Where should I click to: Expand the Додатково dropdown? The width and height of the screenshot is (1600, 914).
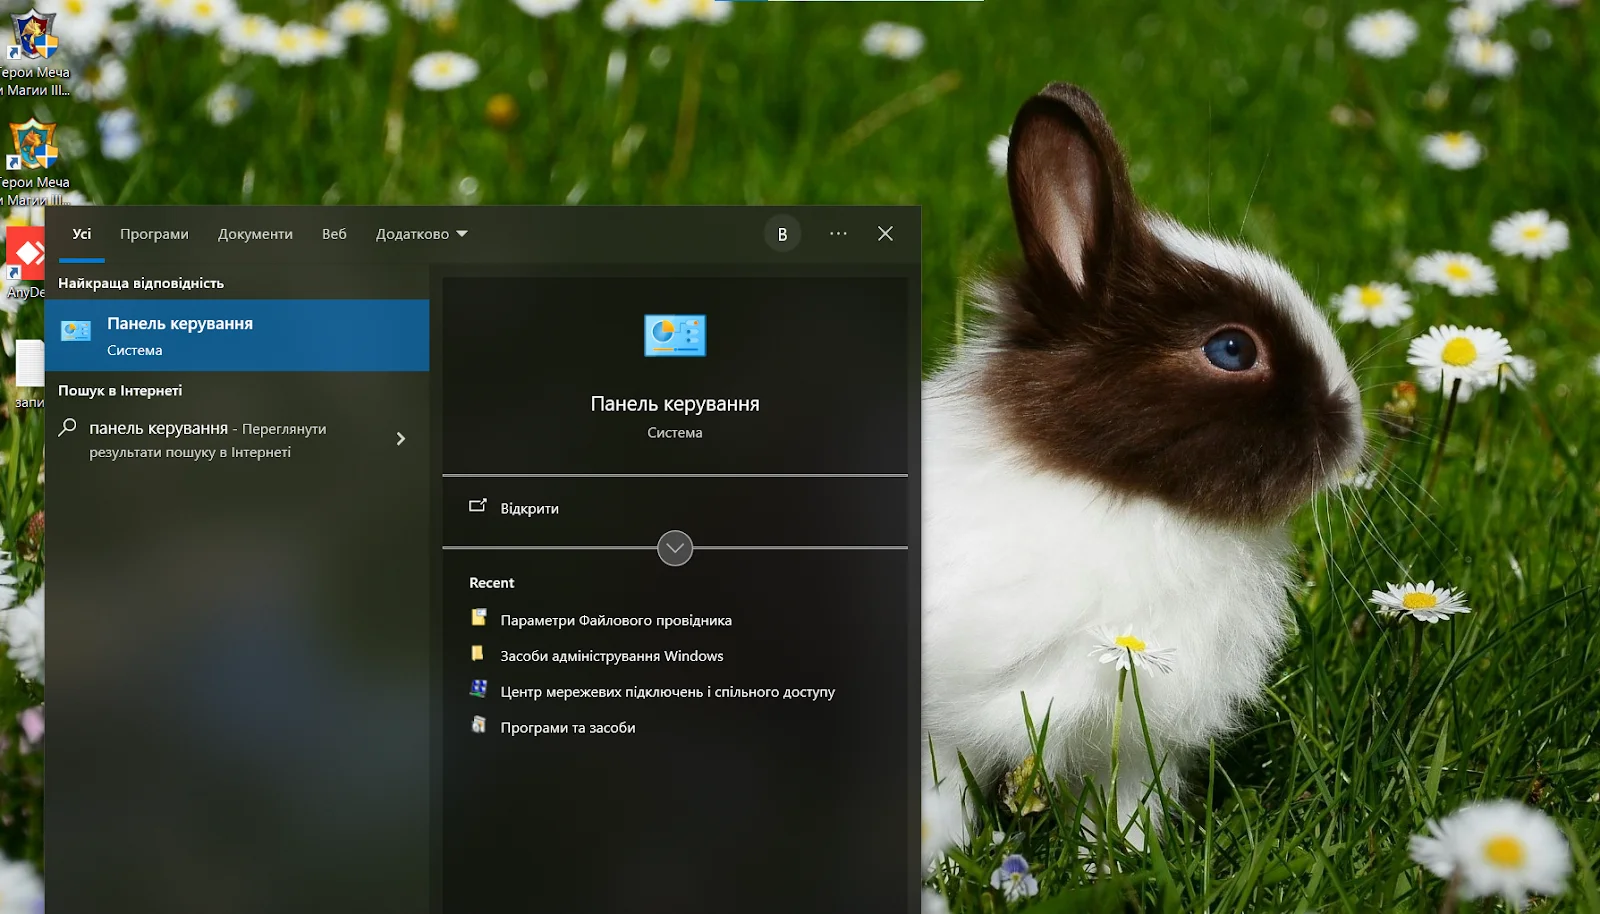tap(421, 234)
